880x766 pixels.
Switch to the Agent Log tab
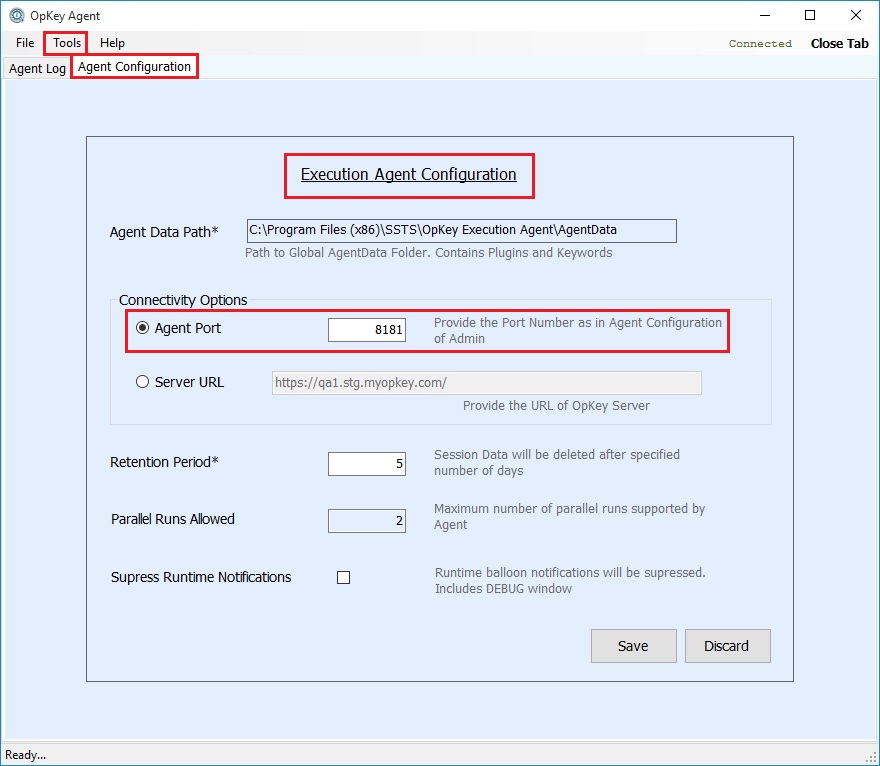pyautogui.click(x=37, y=68)
